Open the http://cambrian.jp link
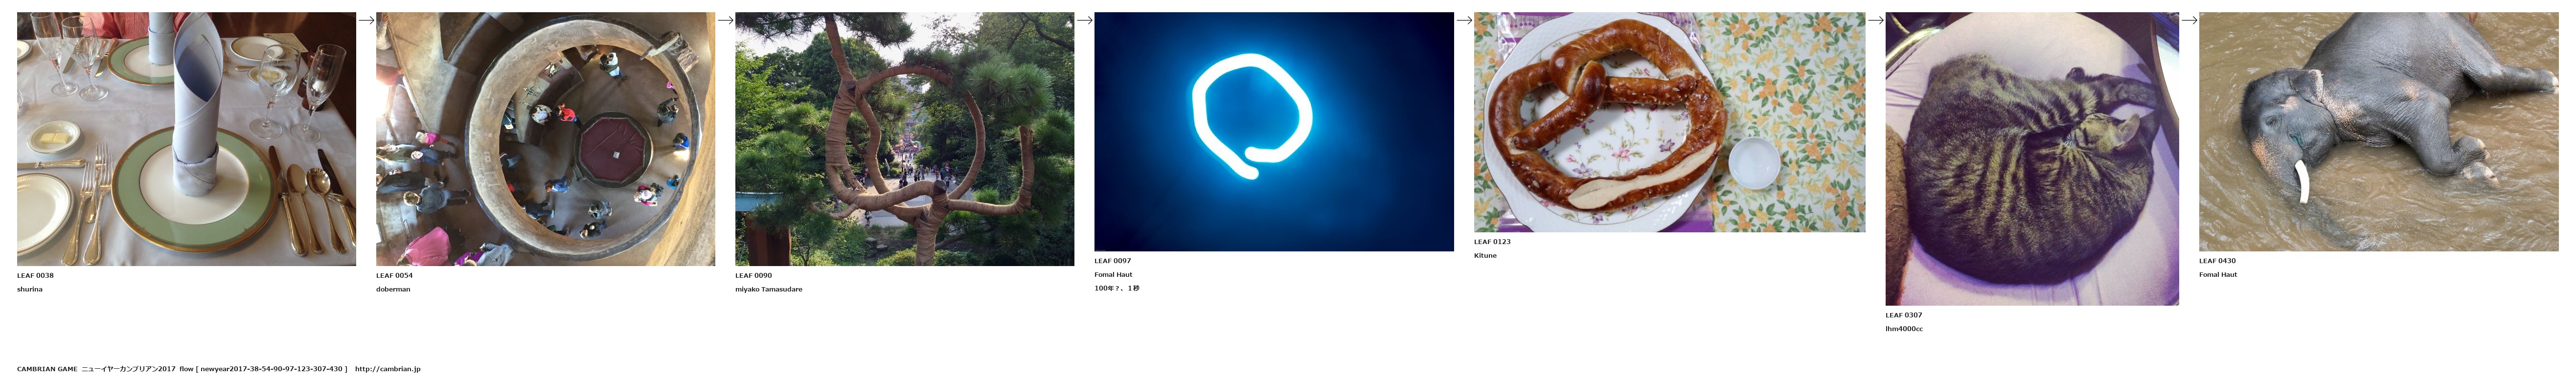Viewport: 2576px width, 381px height. 388,369
